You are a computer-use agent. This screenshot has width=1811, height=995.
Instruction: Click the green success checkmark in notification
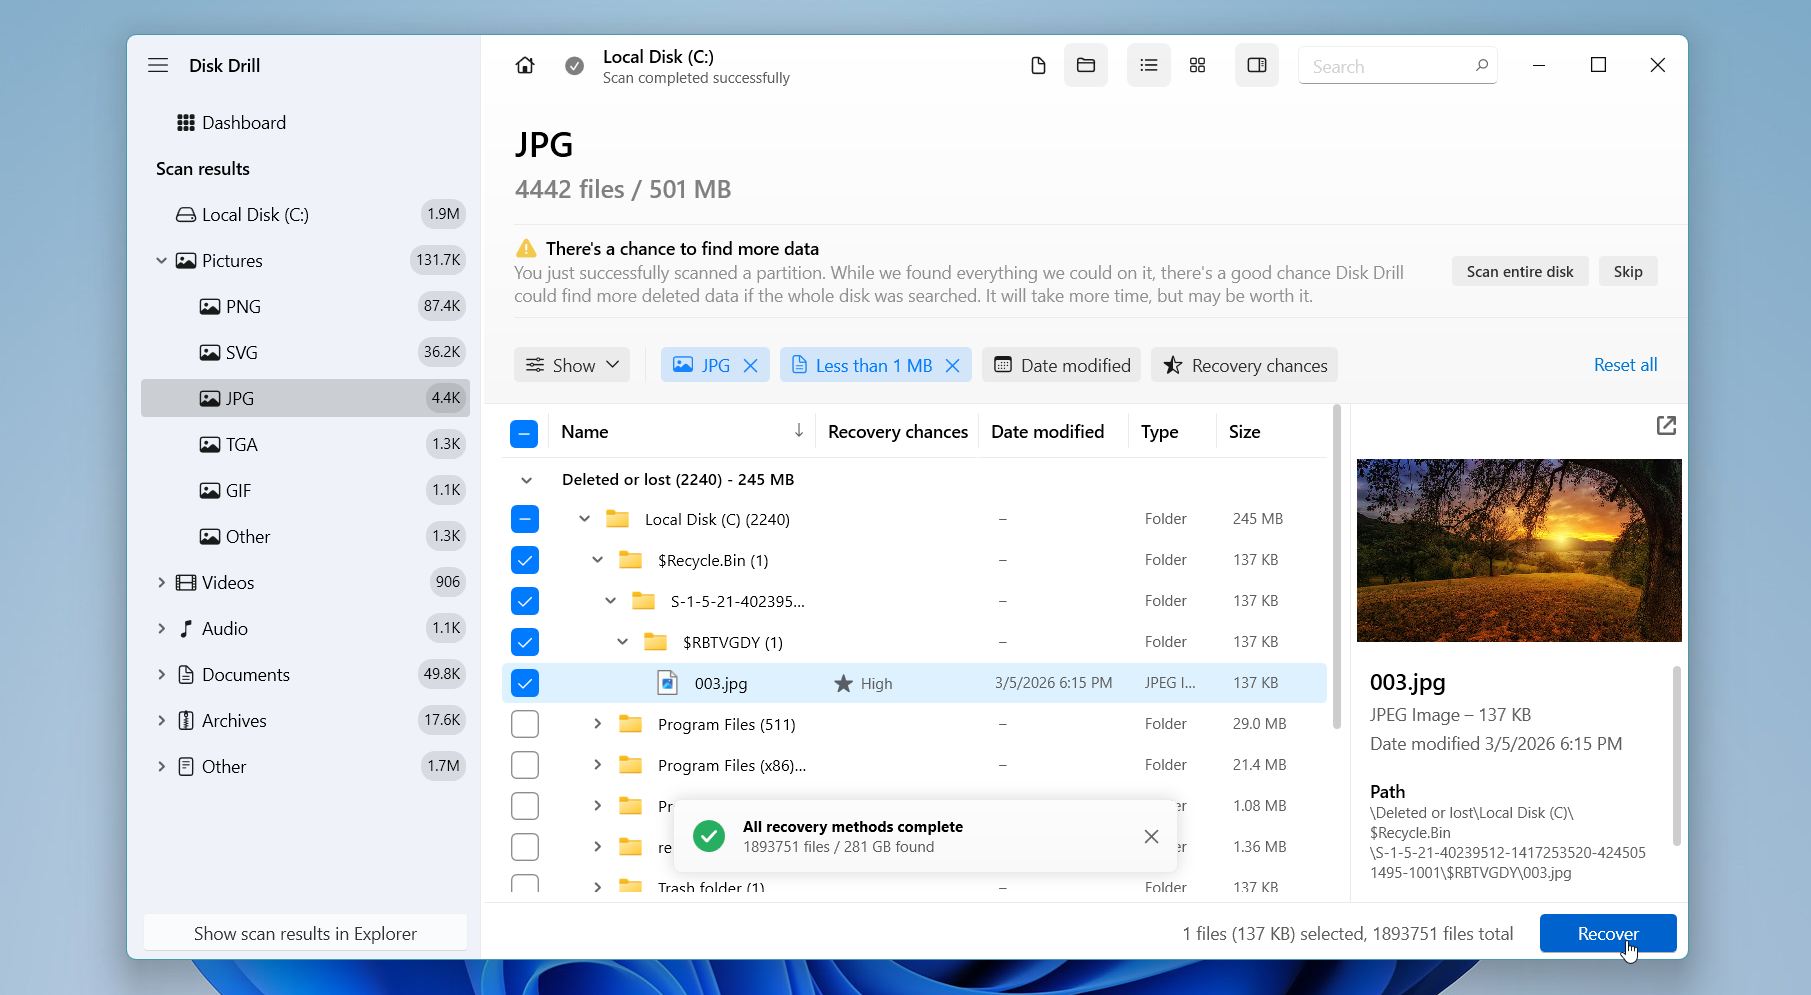[709, 836]
